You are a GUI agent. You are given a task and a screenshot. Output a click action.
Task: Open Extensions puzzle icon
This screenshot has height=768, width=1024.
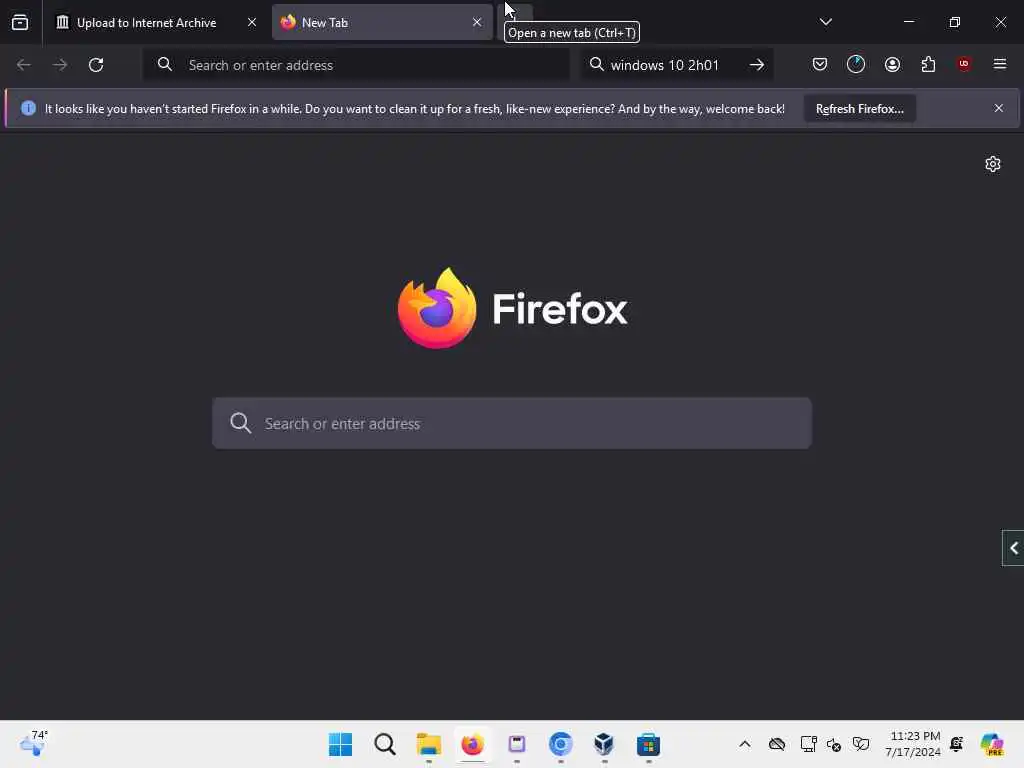[x=928, y=64]
